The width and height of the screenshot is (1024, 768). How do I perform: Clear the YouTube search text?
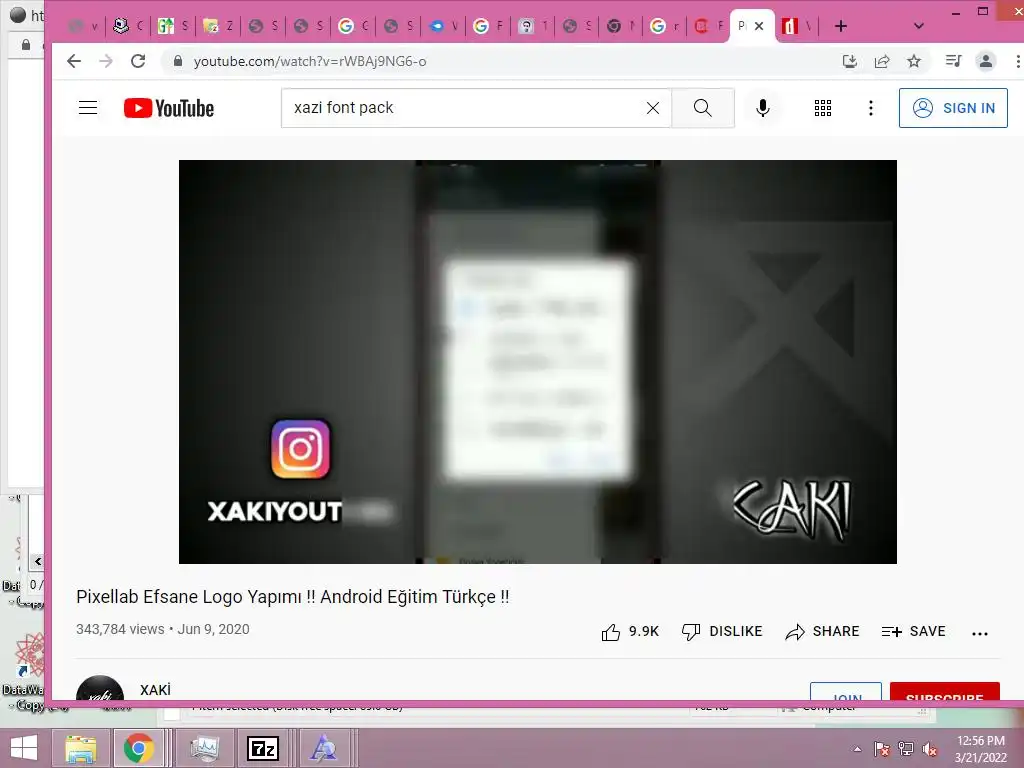(652, 108)
